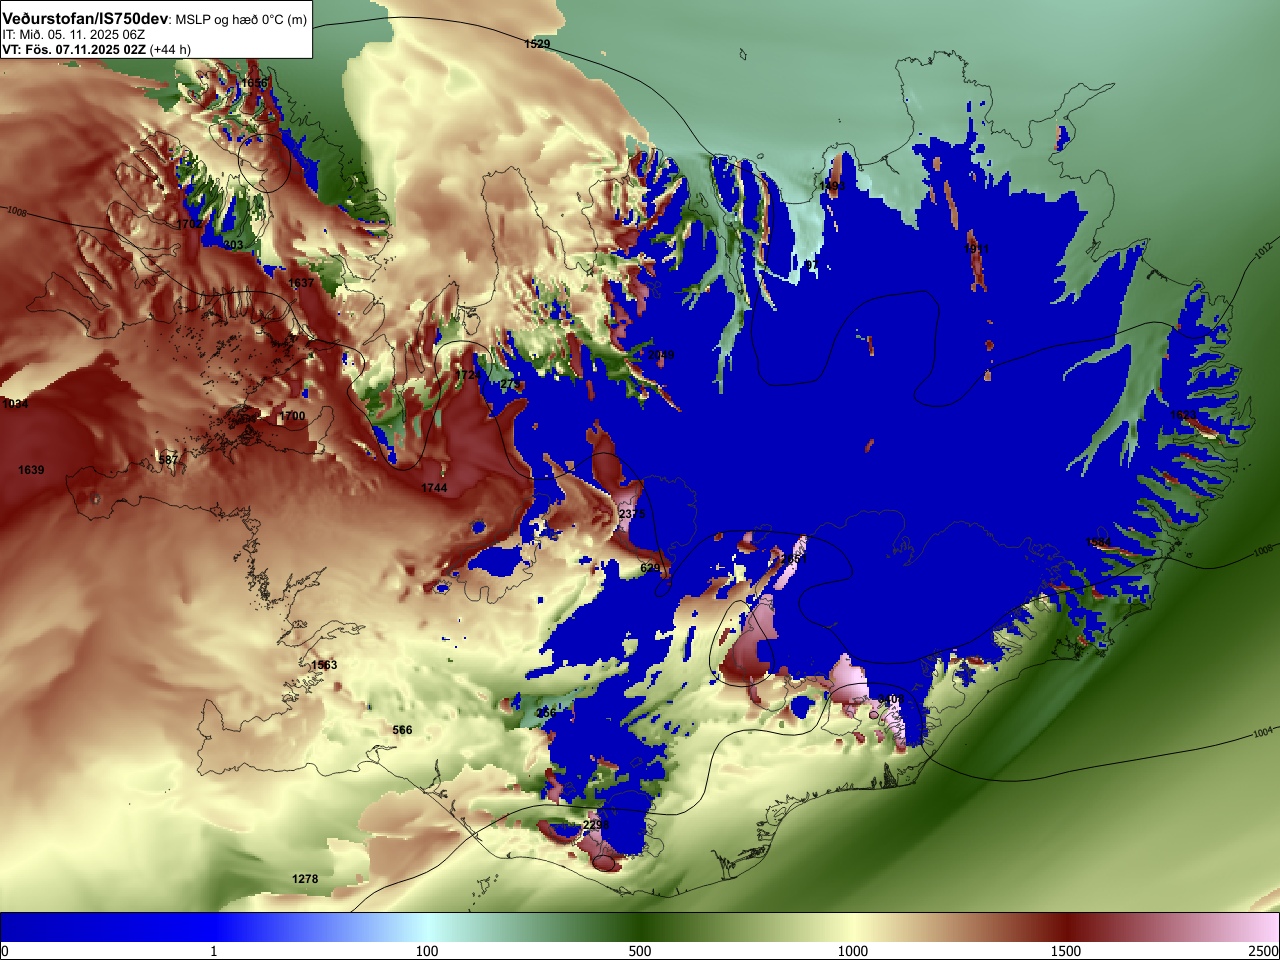Click the legend label '0'
The width and height of the screenshot is (1280, 960).
4,951
